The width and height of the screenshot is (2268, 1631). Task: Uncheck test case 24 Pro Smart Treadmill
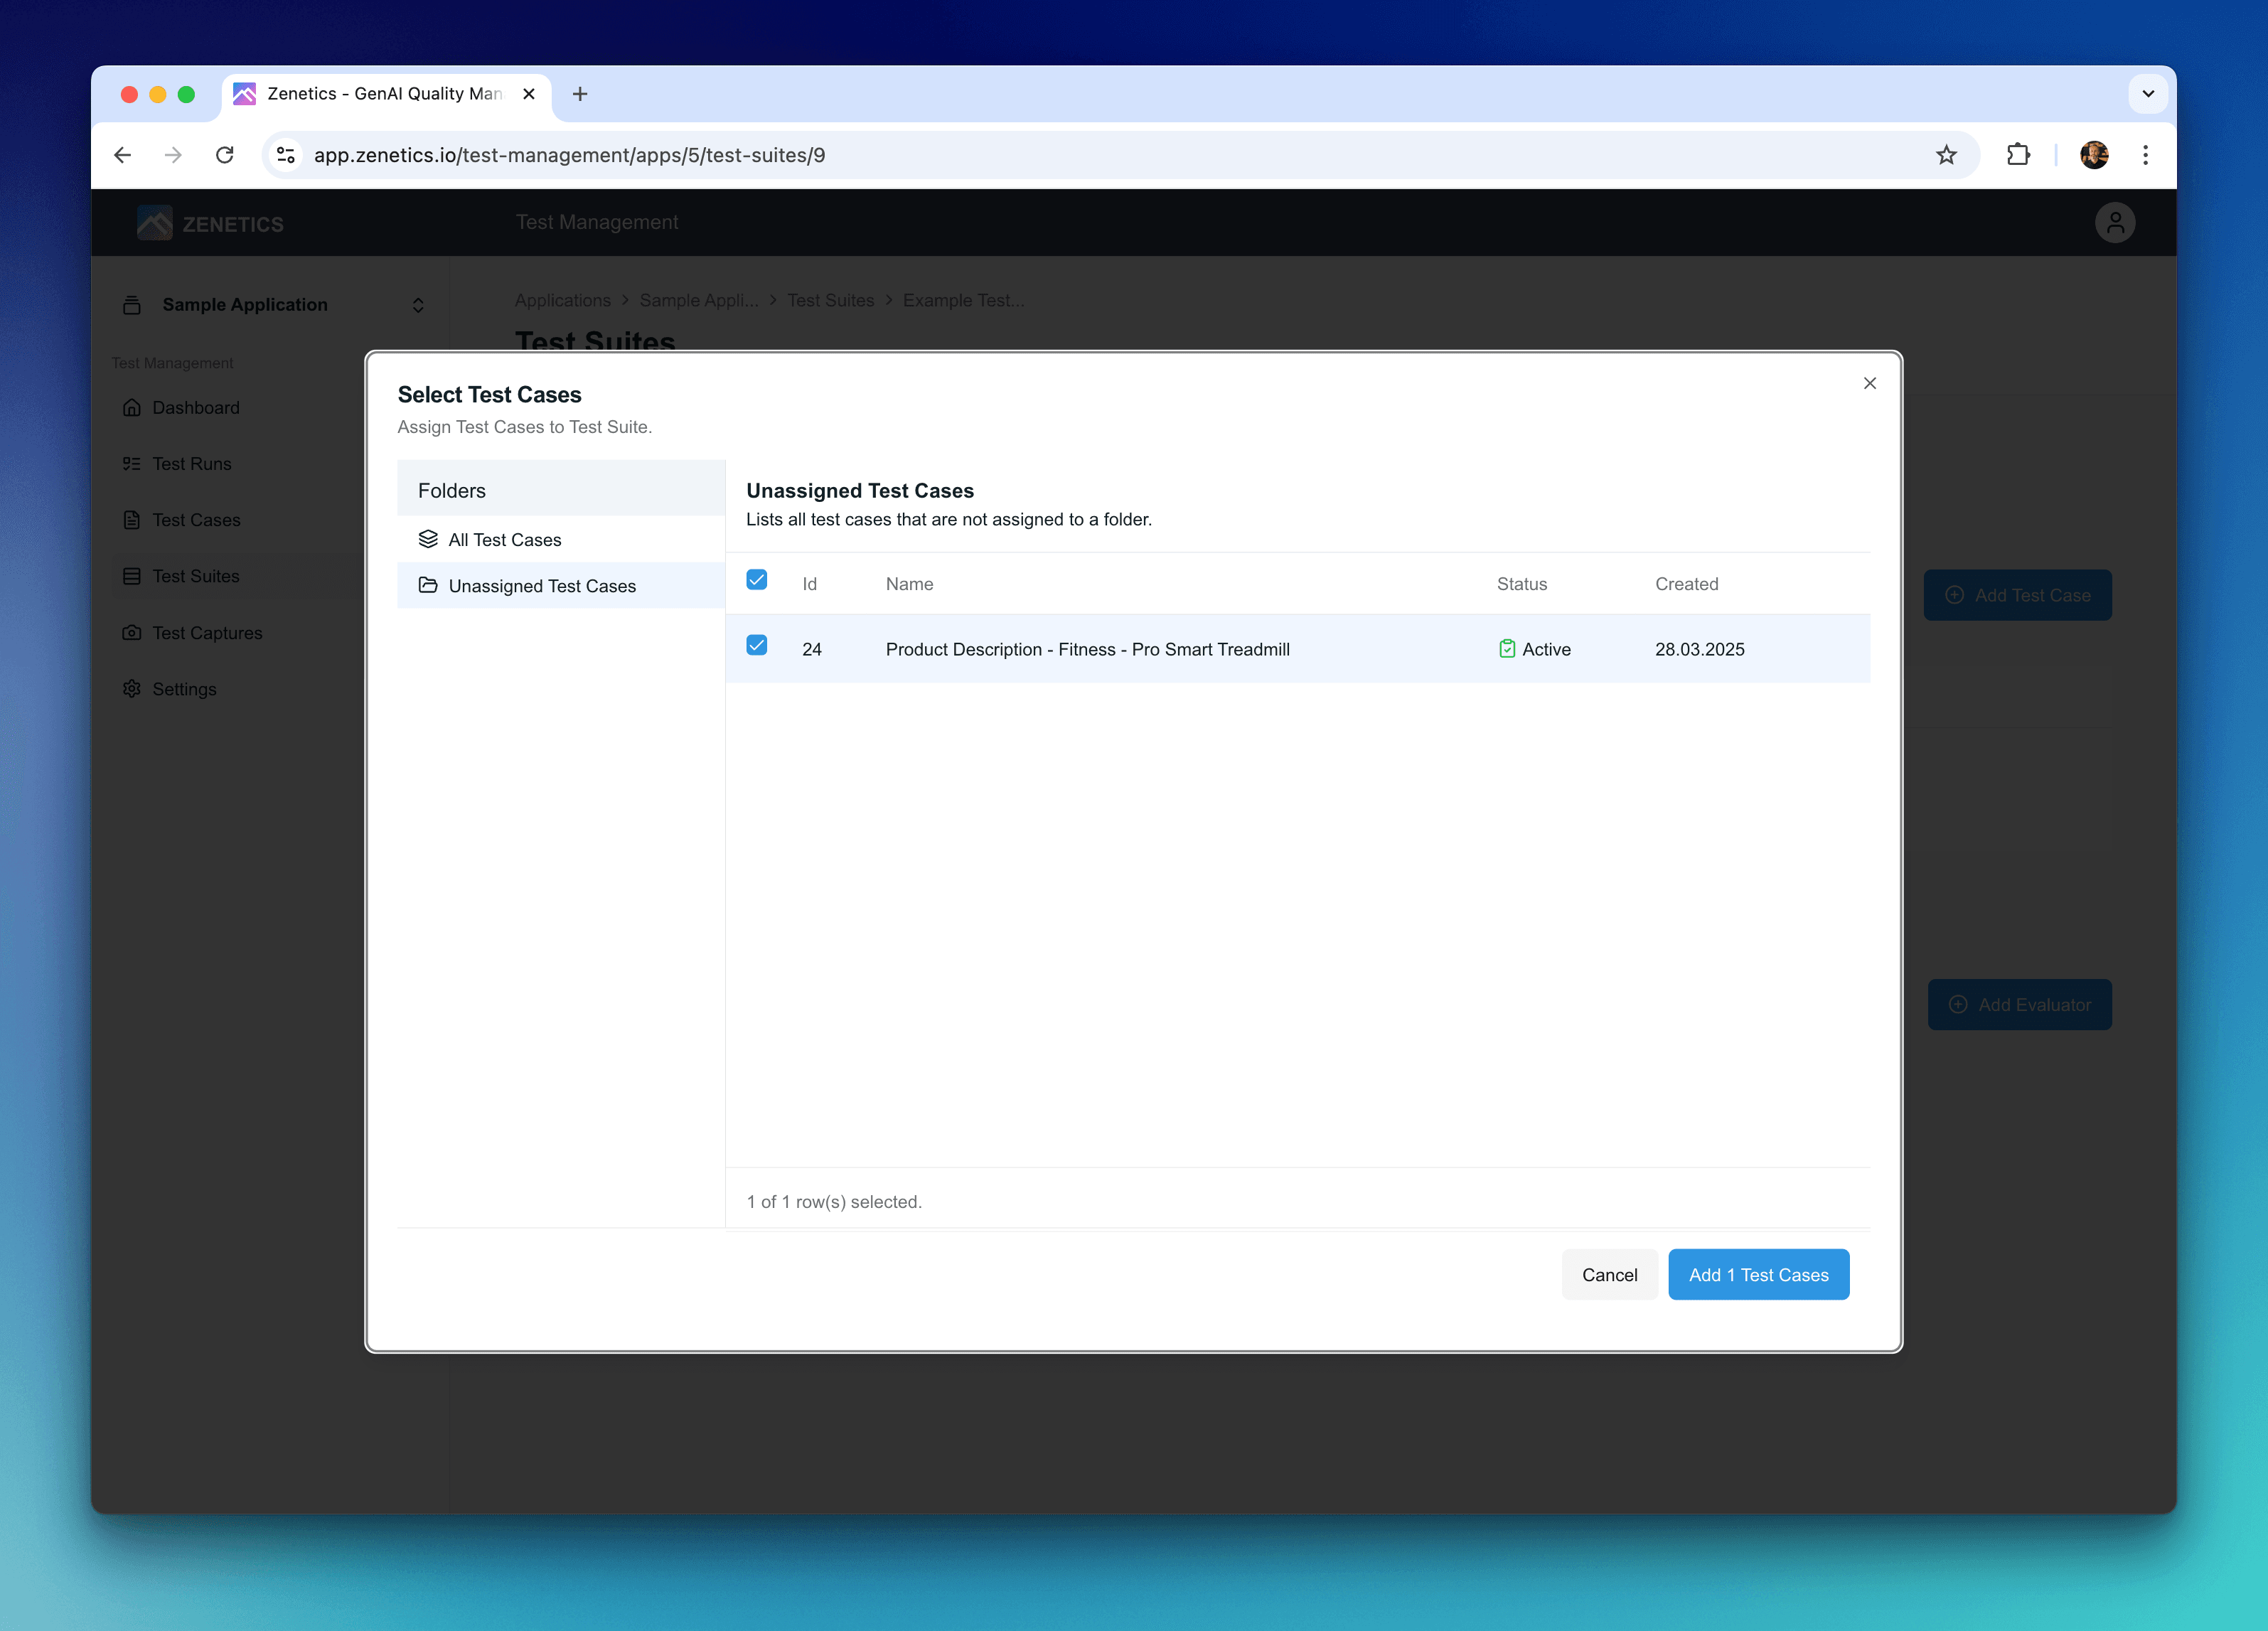coord(757,646)
